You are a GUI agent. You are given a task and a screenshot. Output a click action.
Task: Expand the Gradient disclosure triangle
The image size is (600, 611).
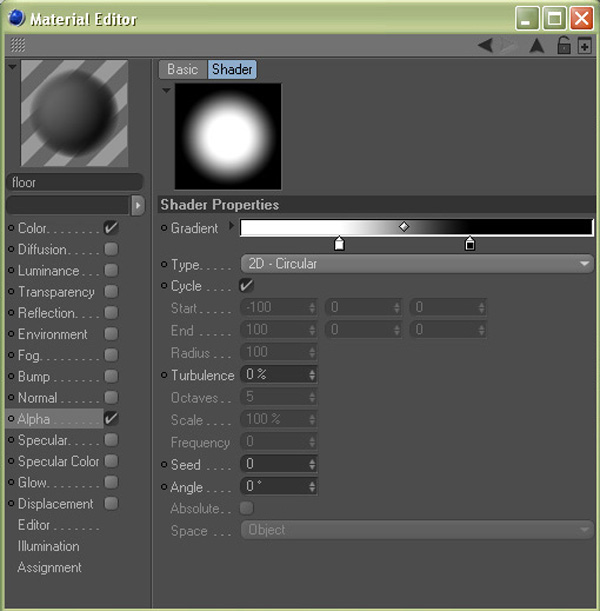(232, 227)
